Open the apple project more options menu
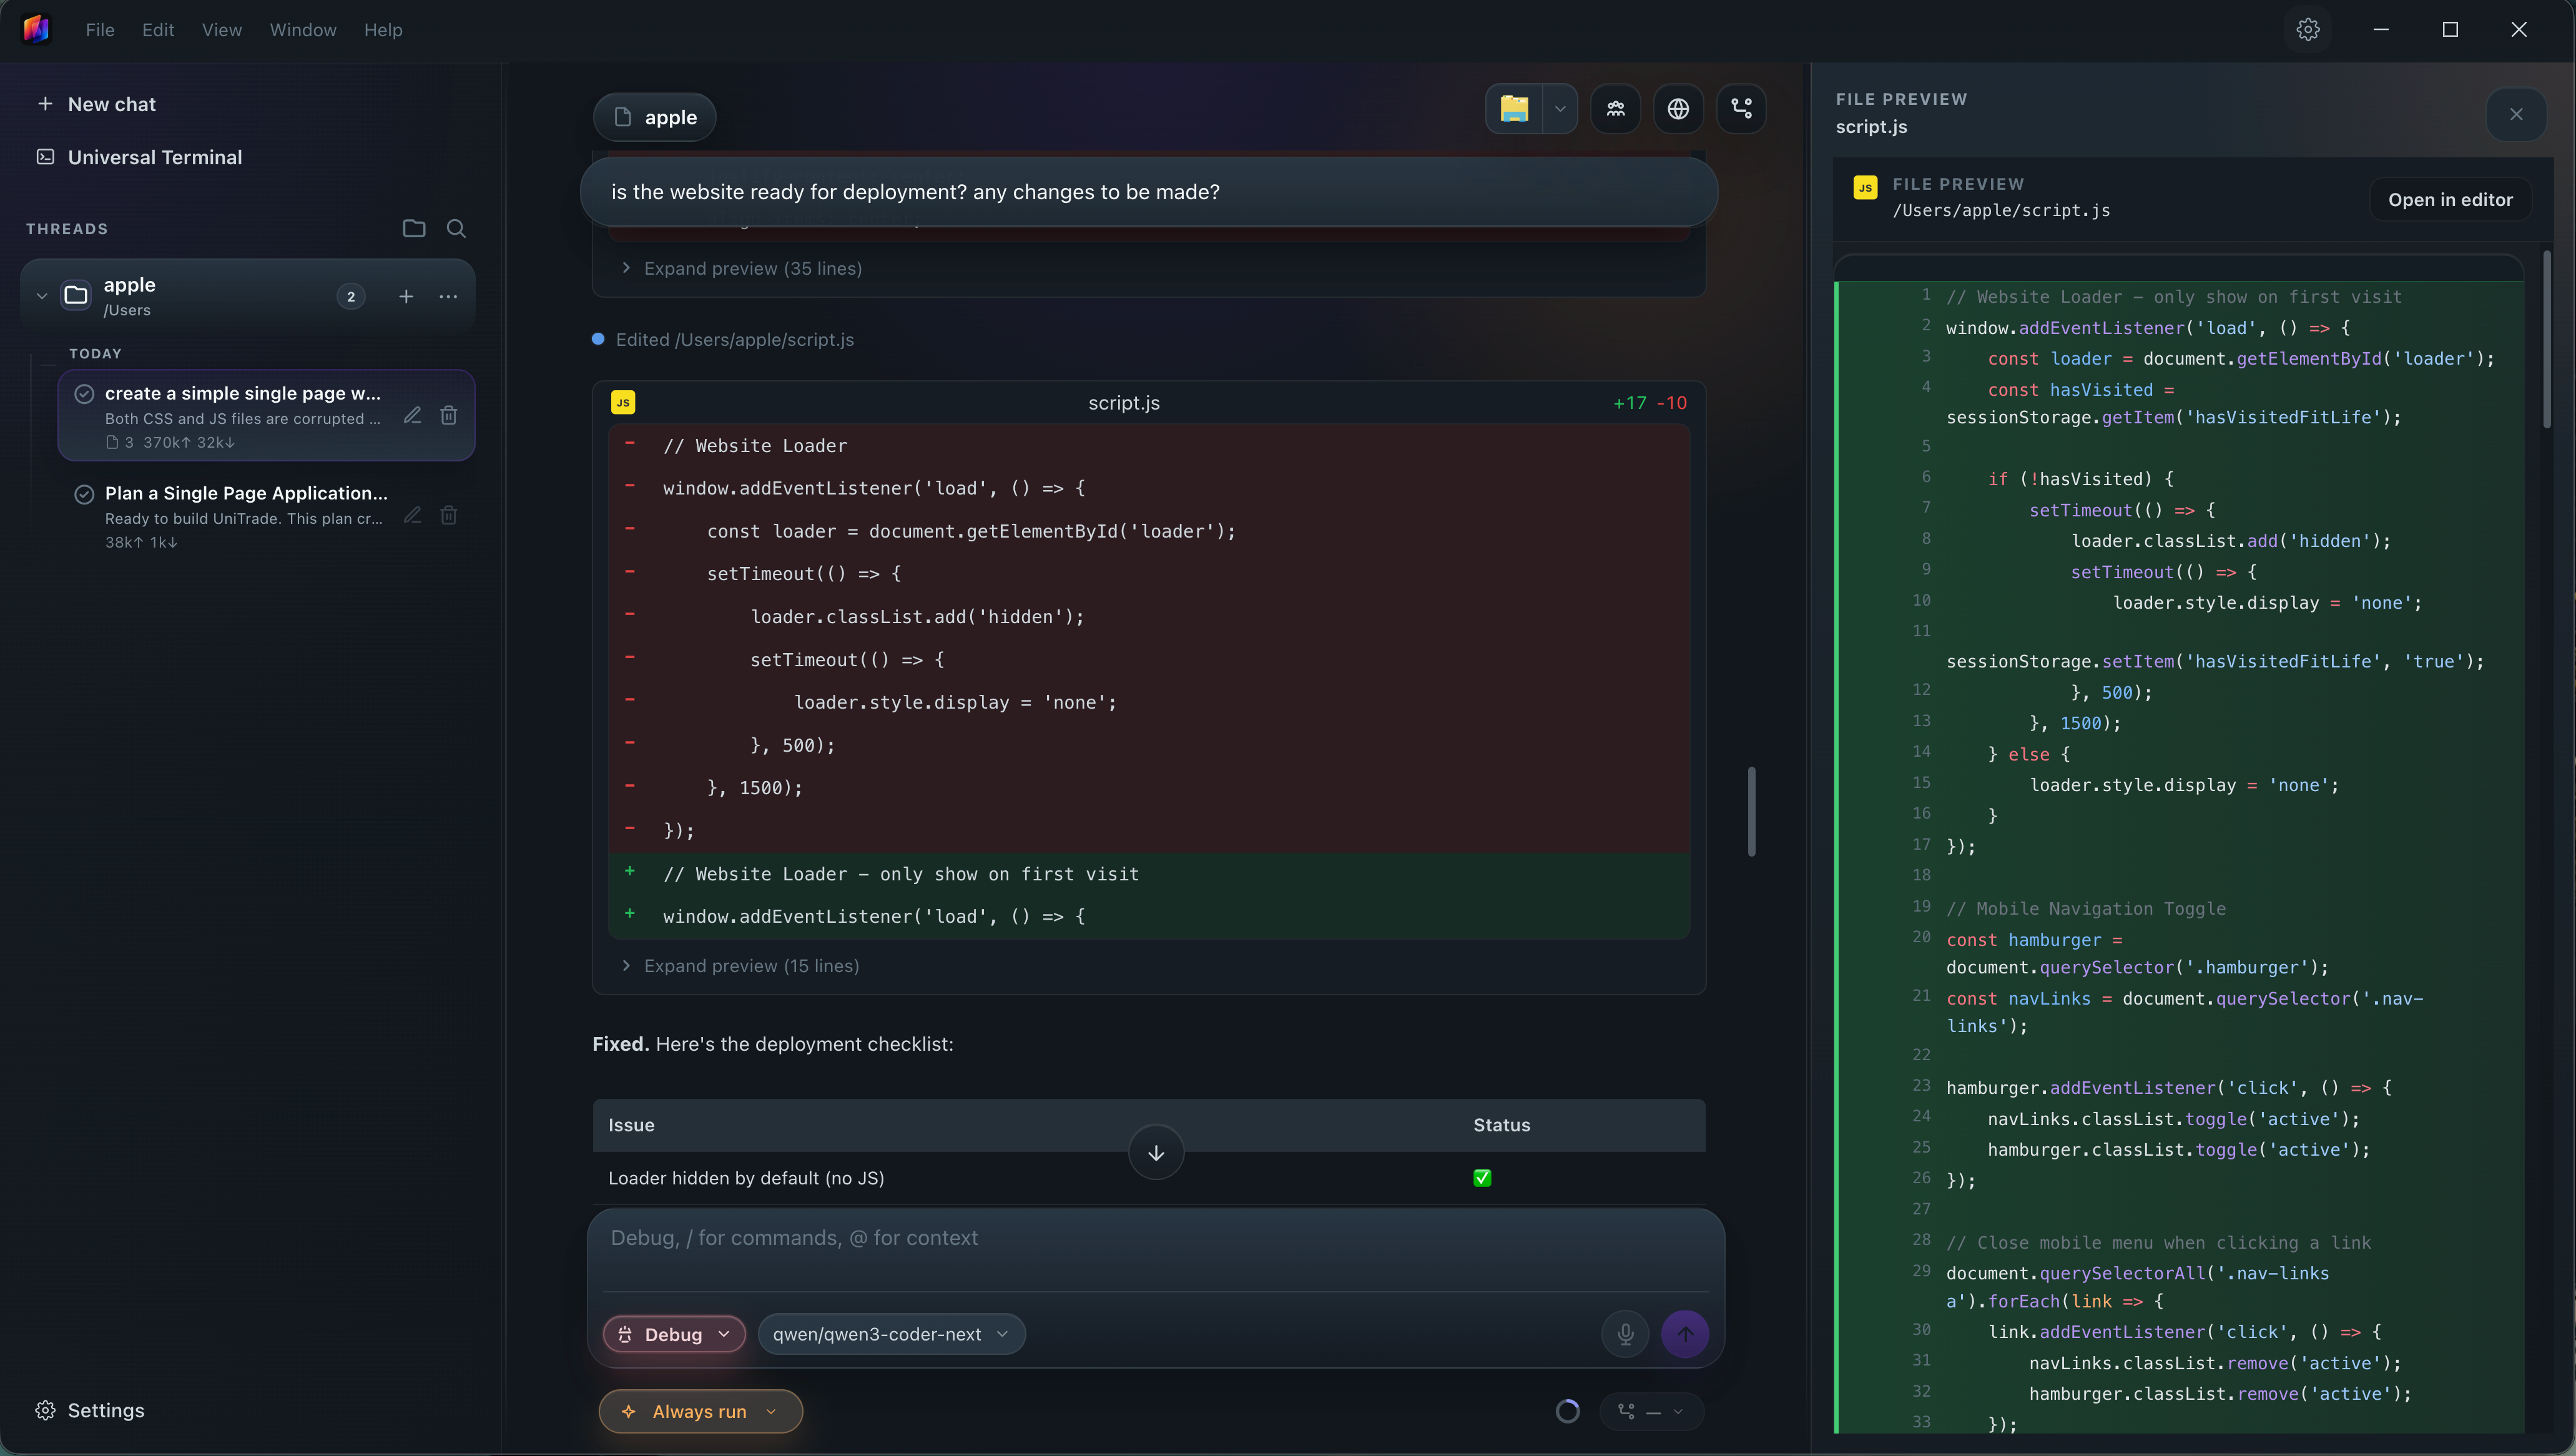The image size is (2576, 1456). (448, 296)
